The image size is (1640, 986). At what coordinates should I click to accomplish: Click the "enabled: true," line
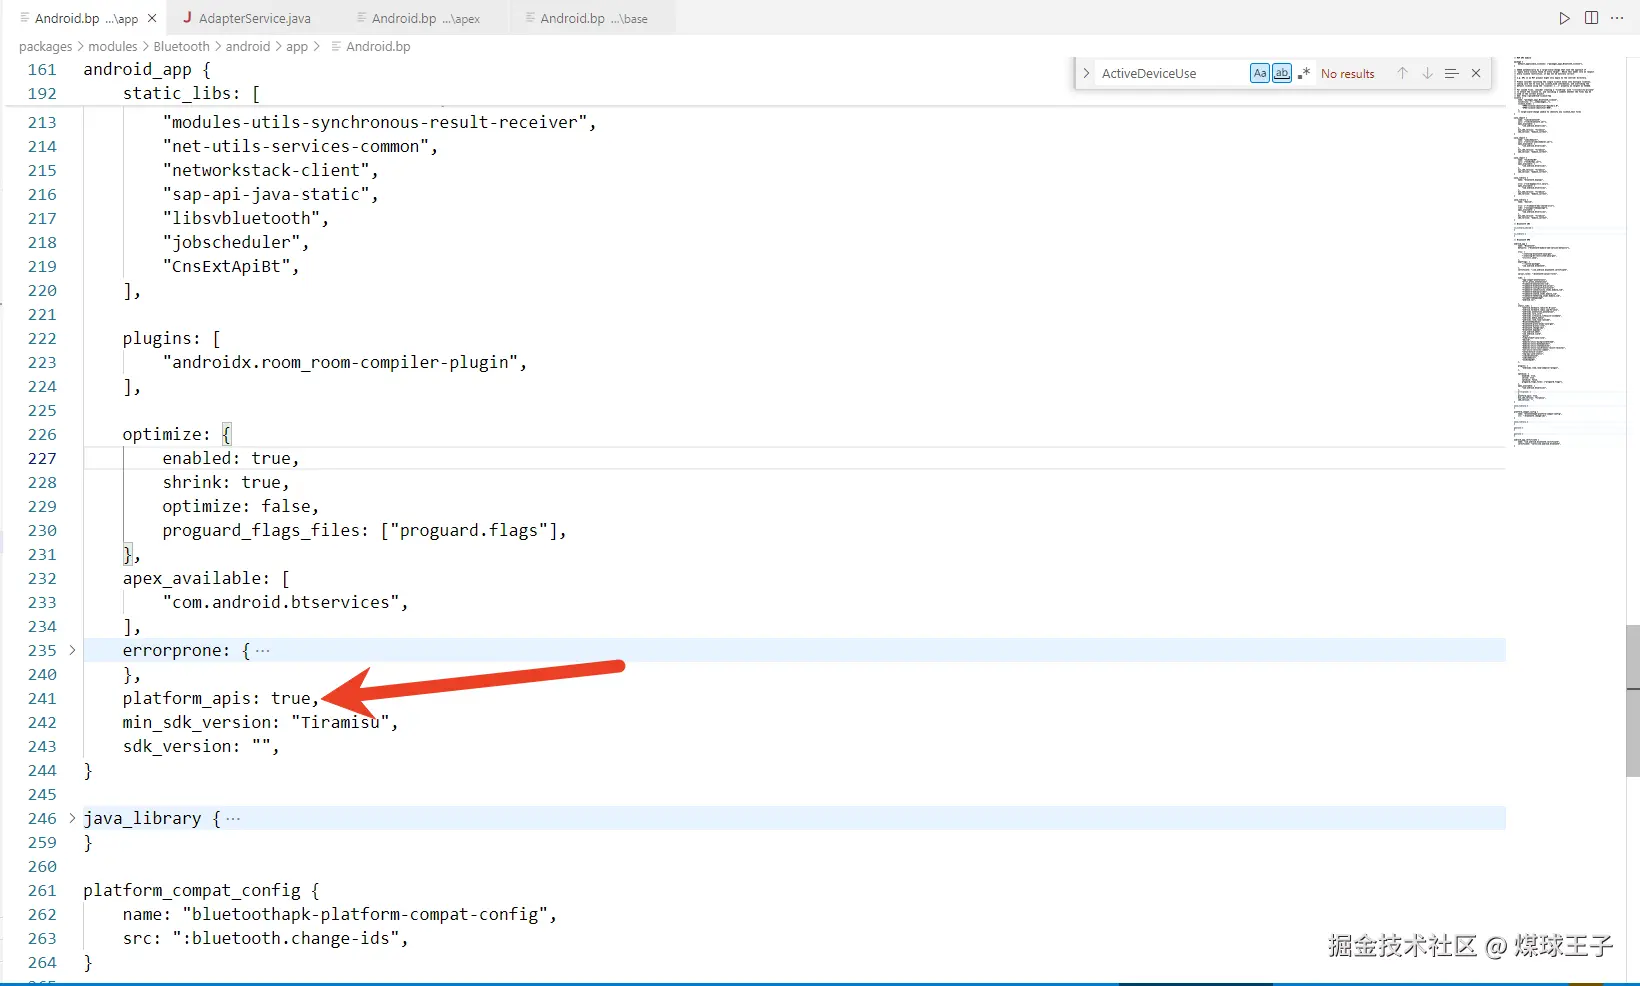[x=231, y=458]
